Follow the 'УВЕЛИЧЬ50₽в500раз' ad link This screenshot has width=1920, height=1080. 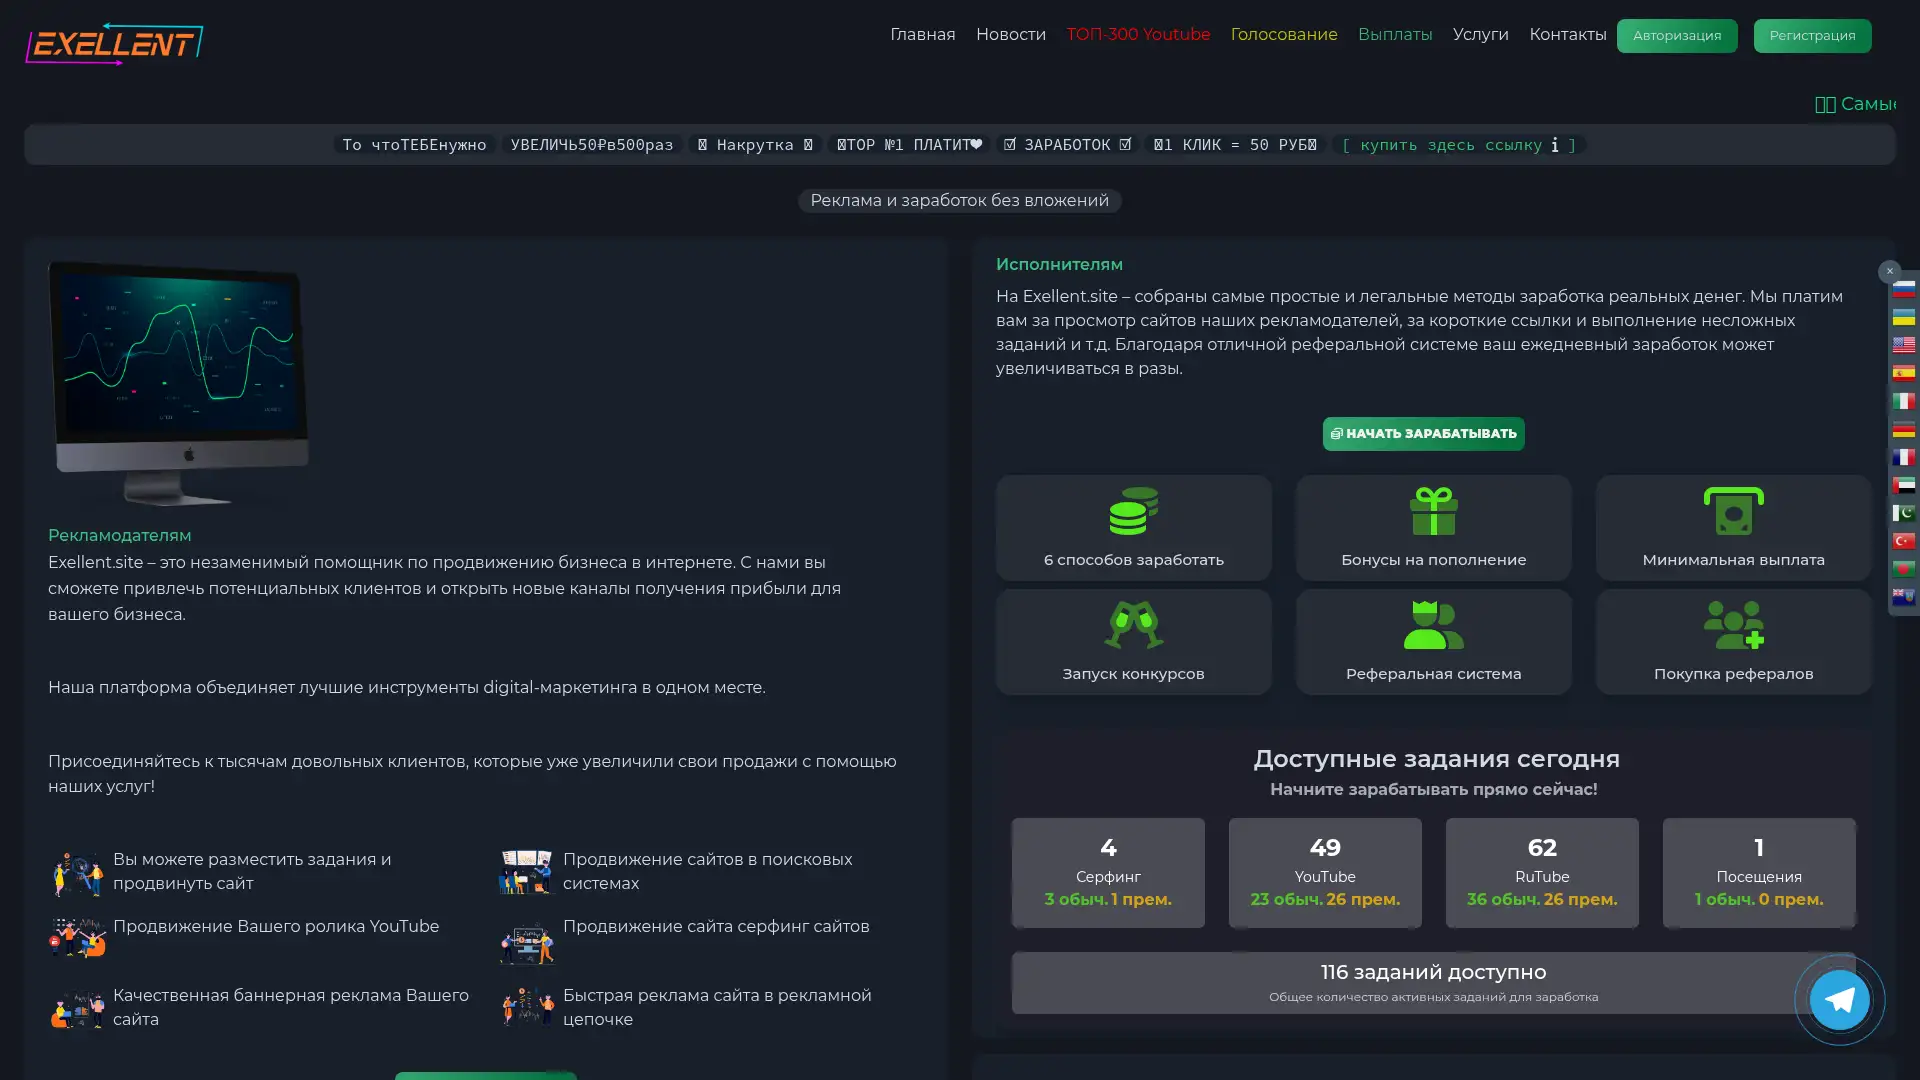(592, 145)
